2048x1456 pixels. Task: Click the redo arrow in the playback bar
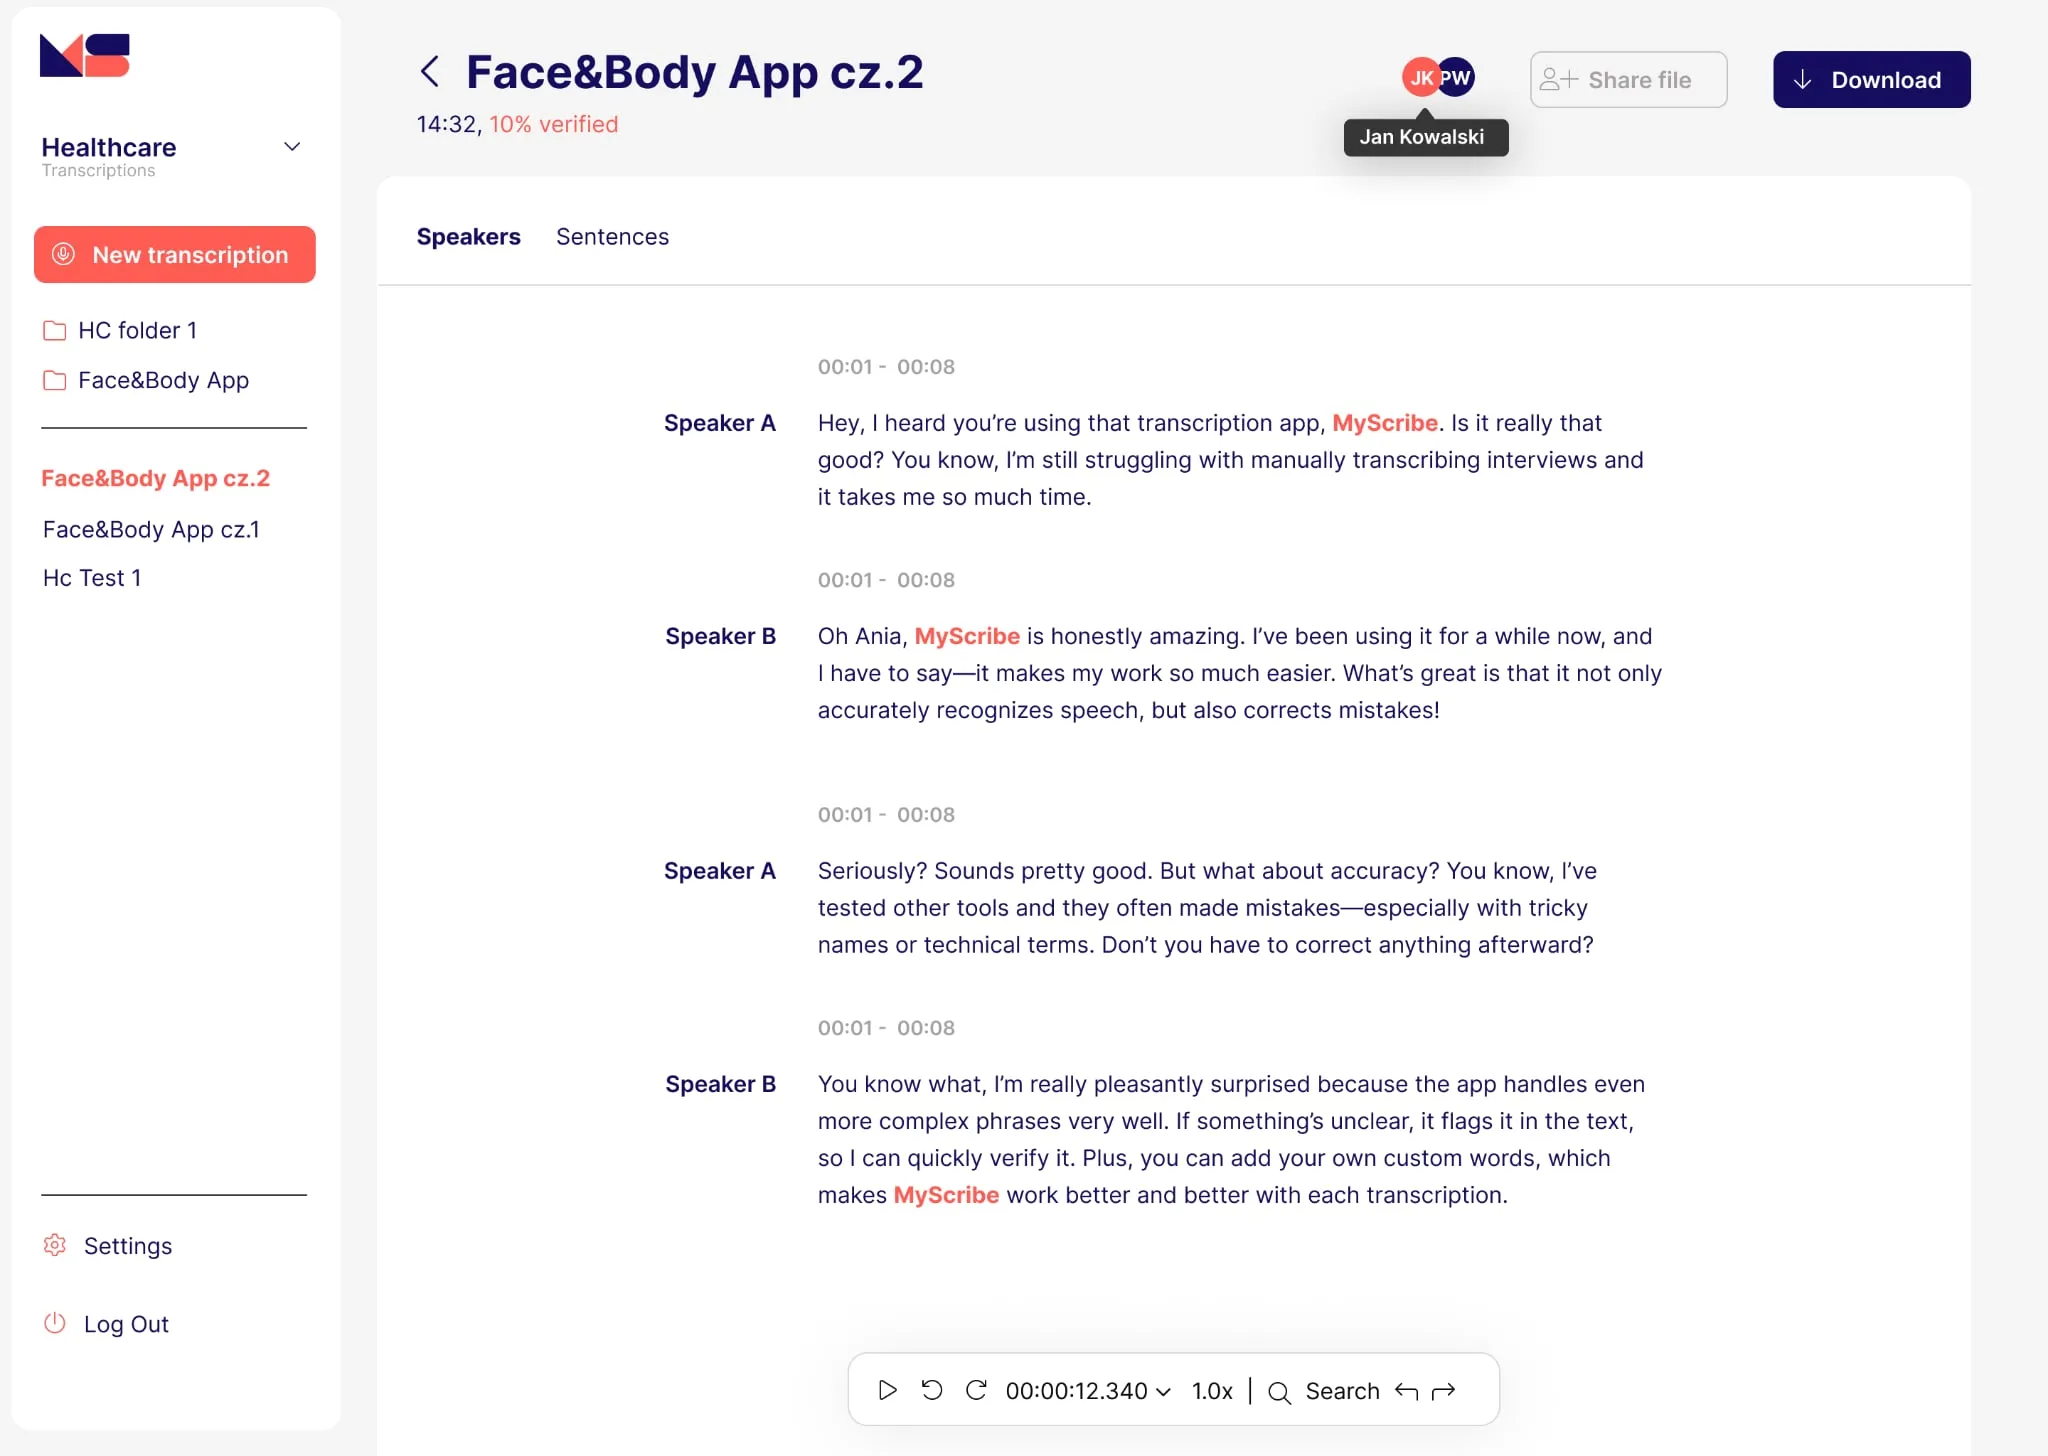1443,1390
